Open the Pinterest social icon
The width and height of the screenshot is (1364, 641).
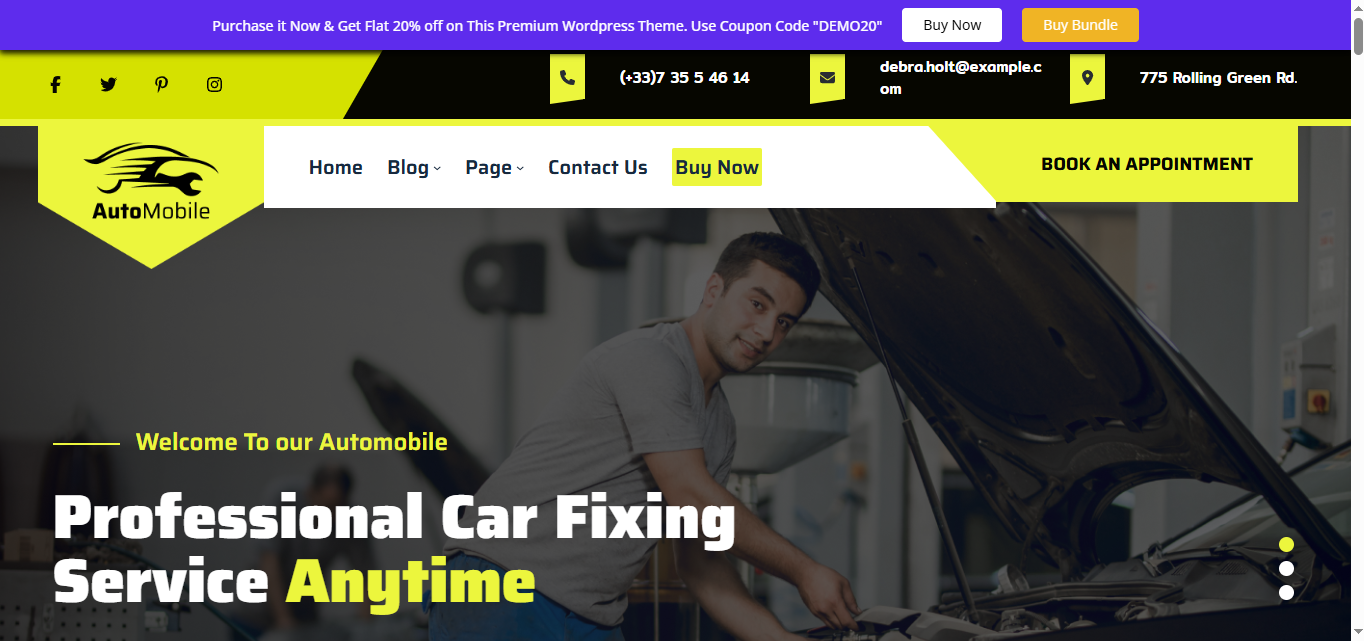[x=161, y=85]
